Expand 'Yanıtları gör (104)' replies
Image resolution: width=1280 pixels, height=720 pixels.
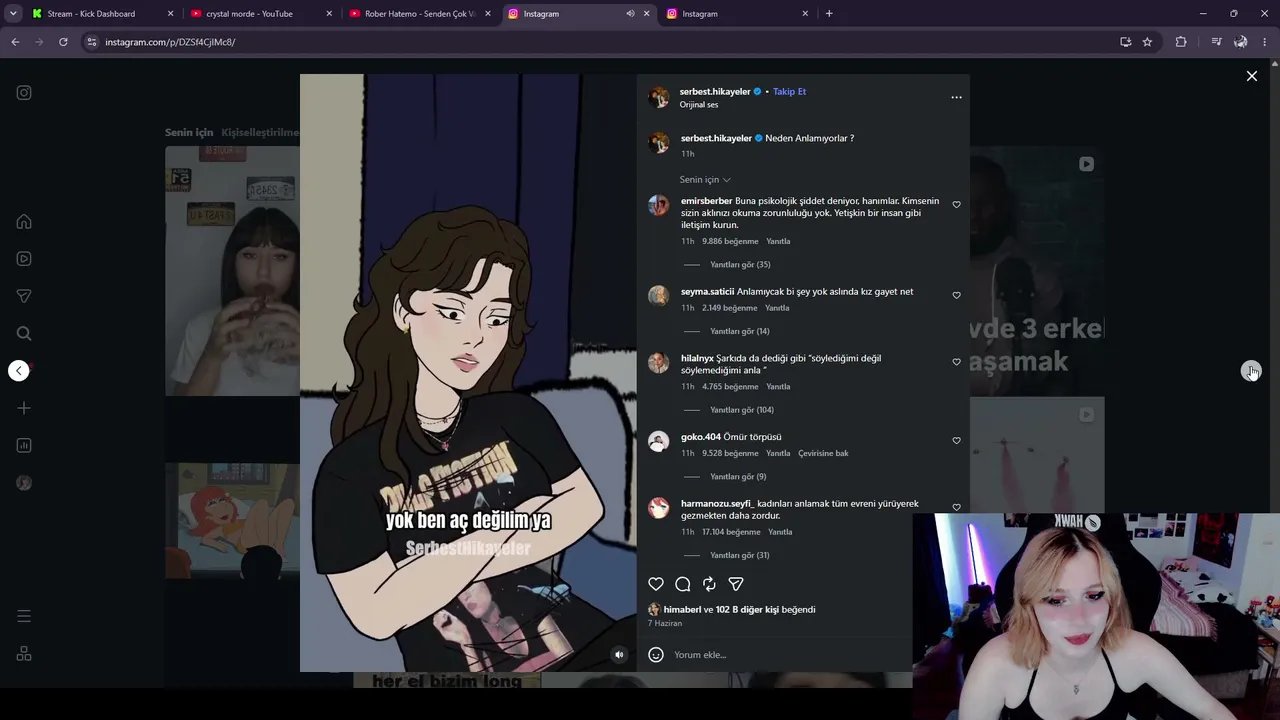click(742, 410)
